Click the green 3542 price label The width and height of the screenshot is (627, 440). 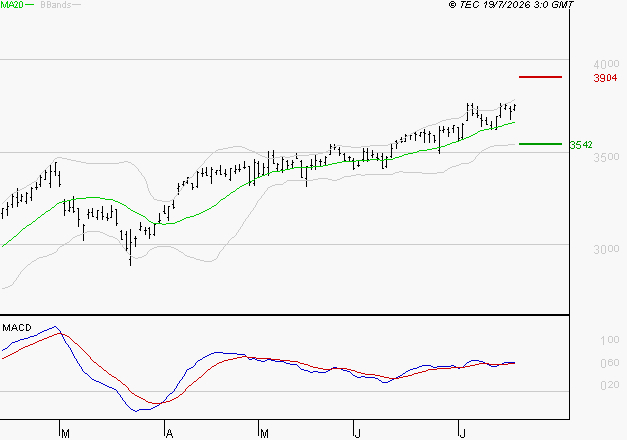pos(581,145)
